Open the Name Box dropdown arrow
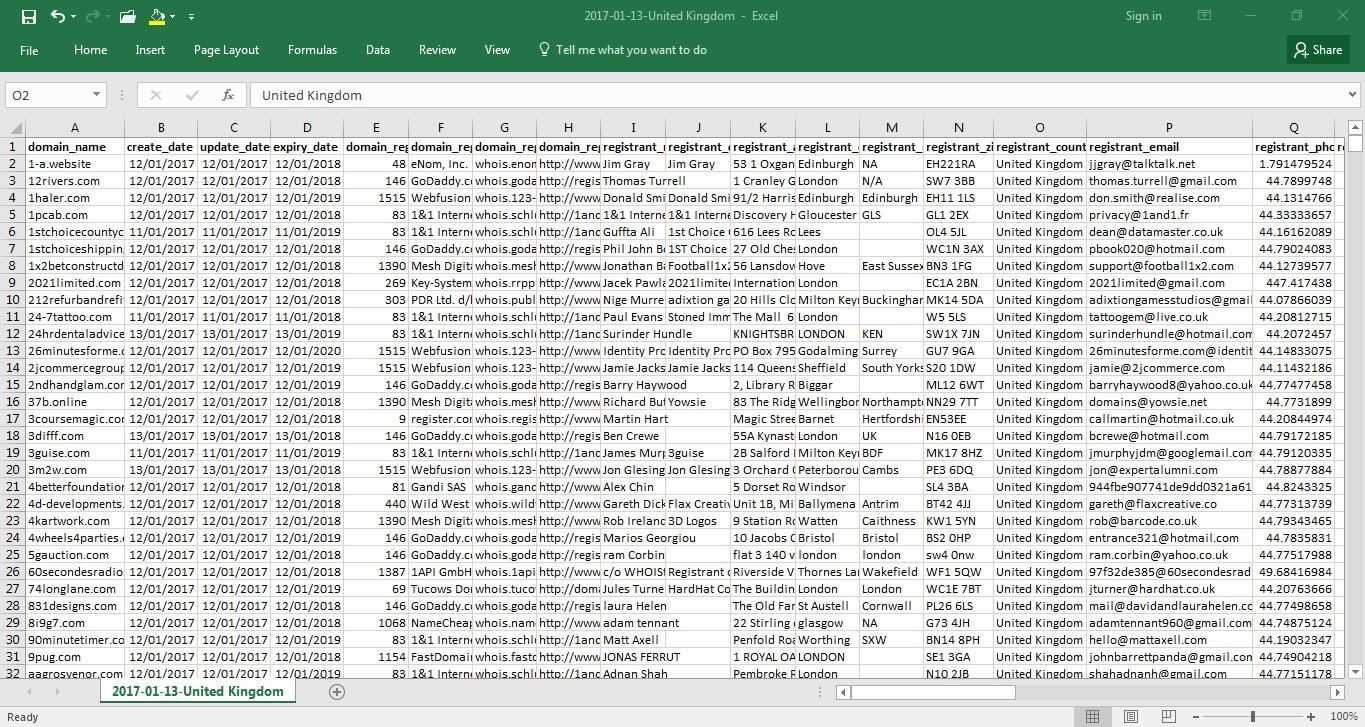1365x727 pixels. (x=96, y=95)
